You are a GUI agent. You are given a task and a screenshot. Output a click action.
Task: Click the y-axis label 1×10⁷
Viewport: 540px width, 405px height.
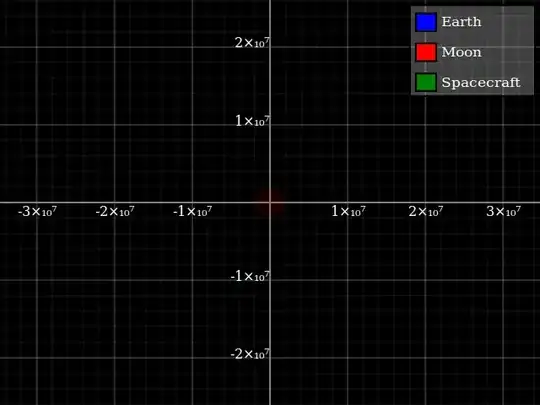252,121
